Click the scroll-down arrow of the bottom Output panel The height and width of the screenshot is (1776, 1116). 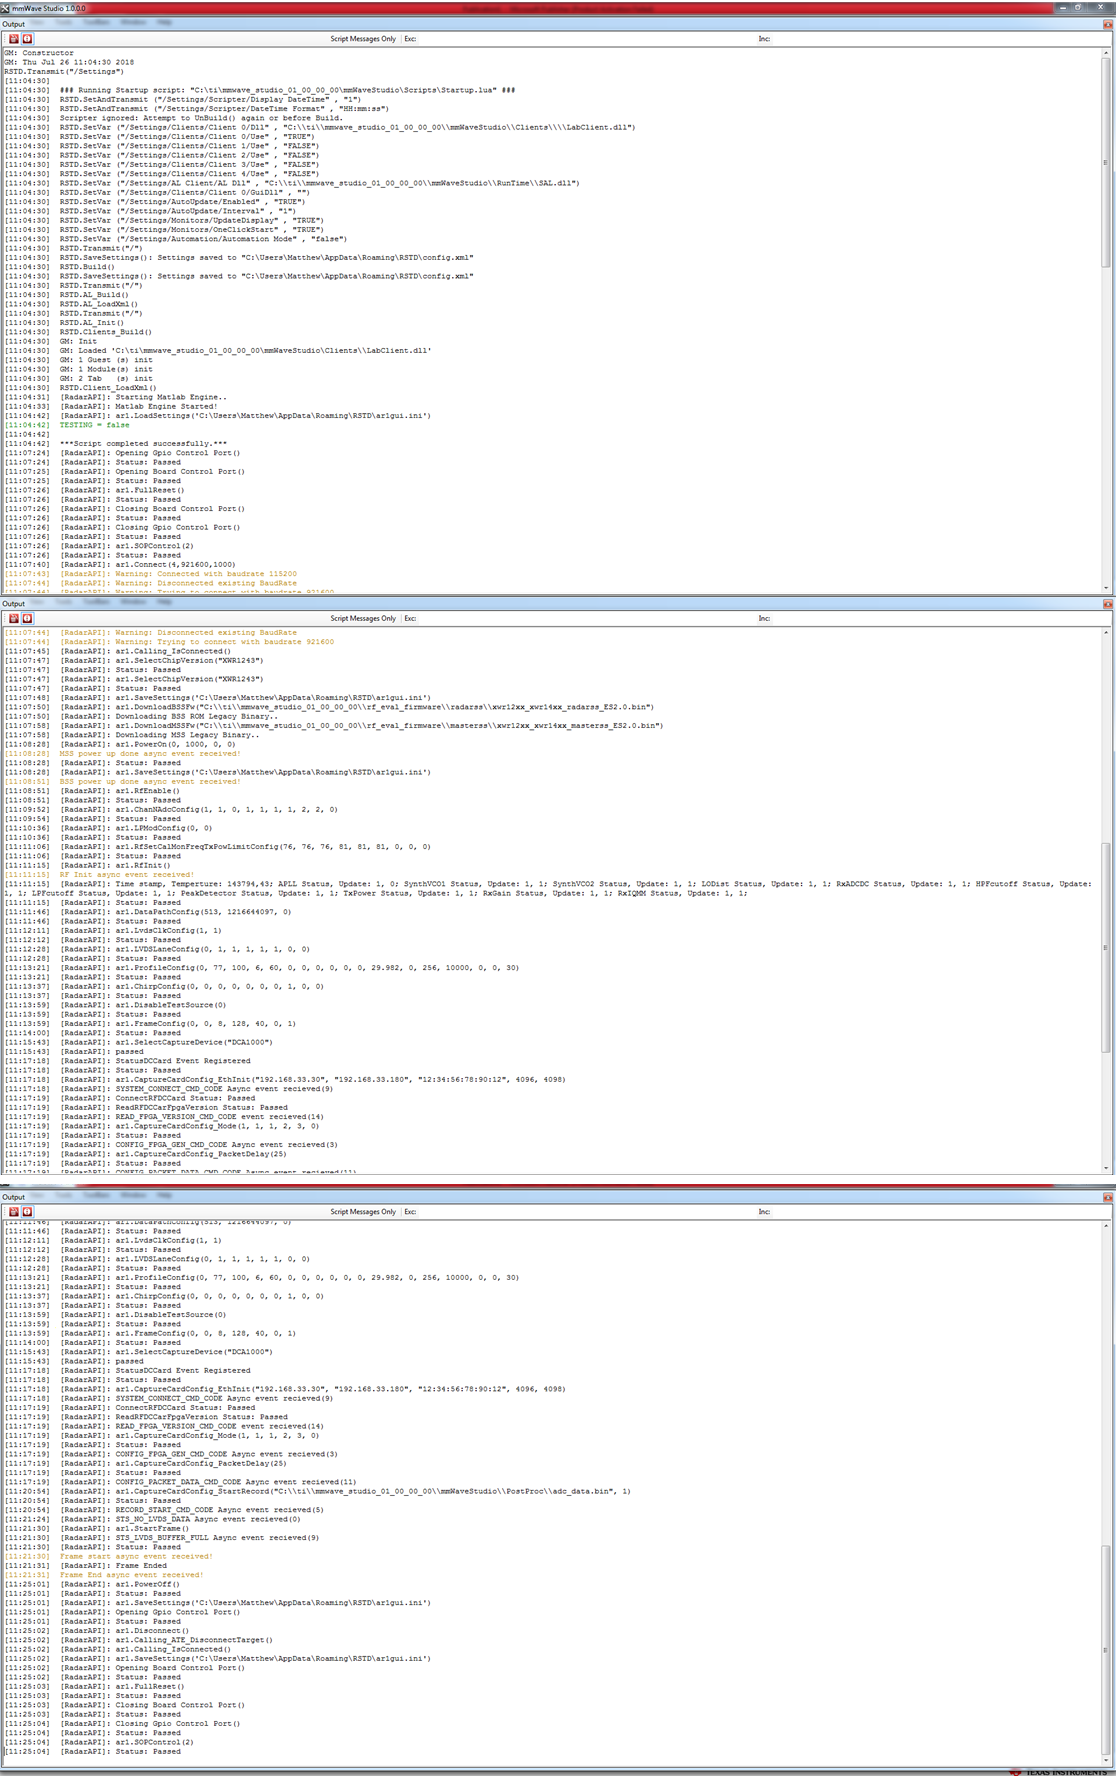(1106, 1759)
